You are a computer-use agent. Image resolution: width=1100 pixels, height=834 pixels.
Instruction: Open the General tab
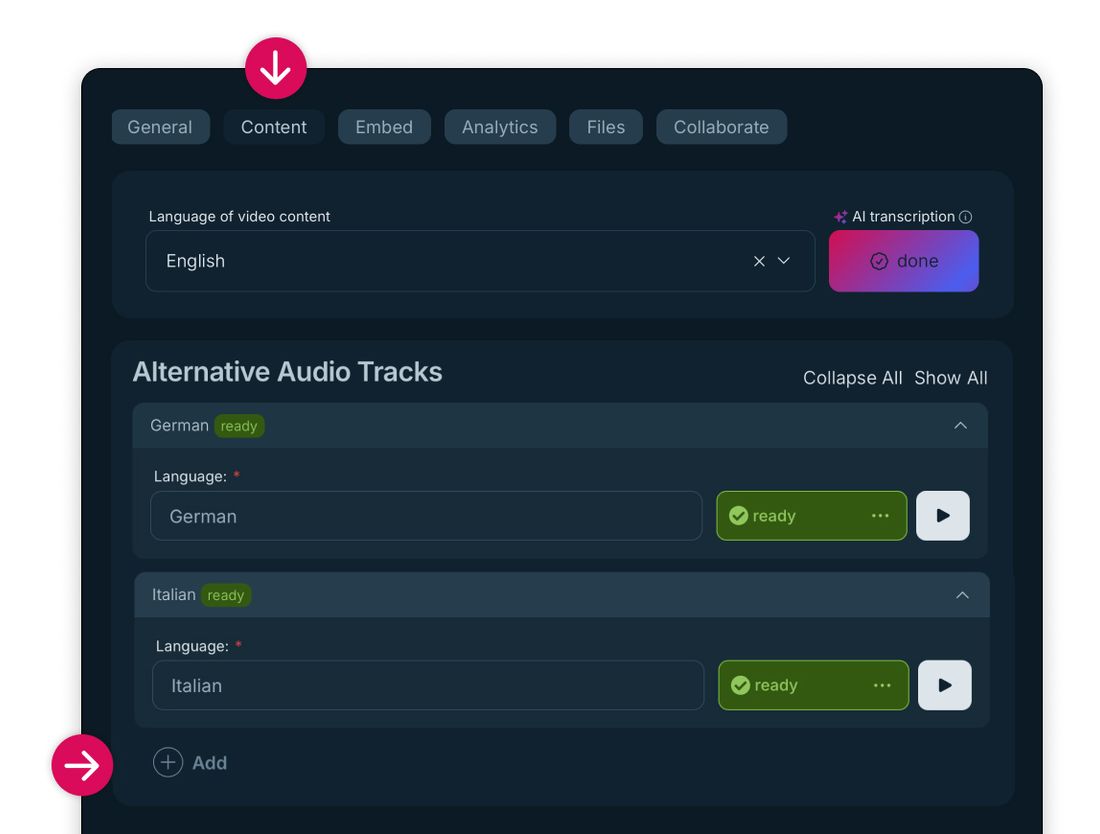coord(160,127)
